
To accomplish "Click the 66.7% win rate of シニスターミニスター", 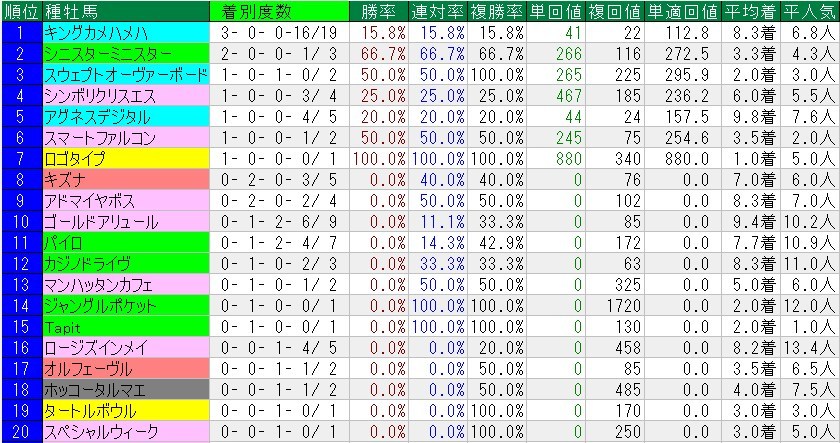I will (x=378, y=54).
